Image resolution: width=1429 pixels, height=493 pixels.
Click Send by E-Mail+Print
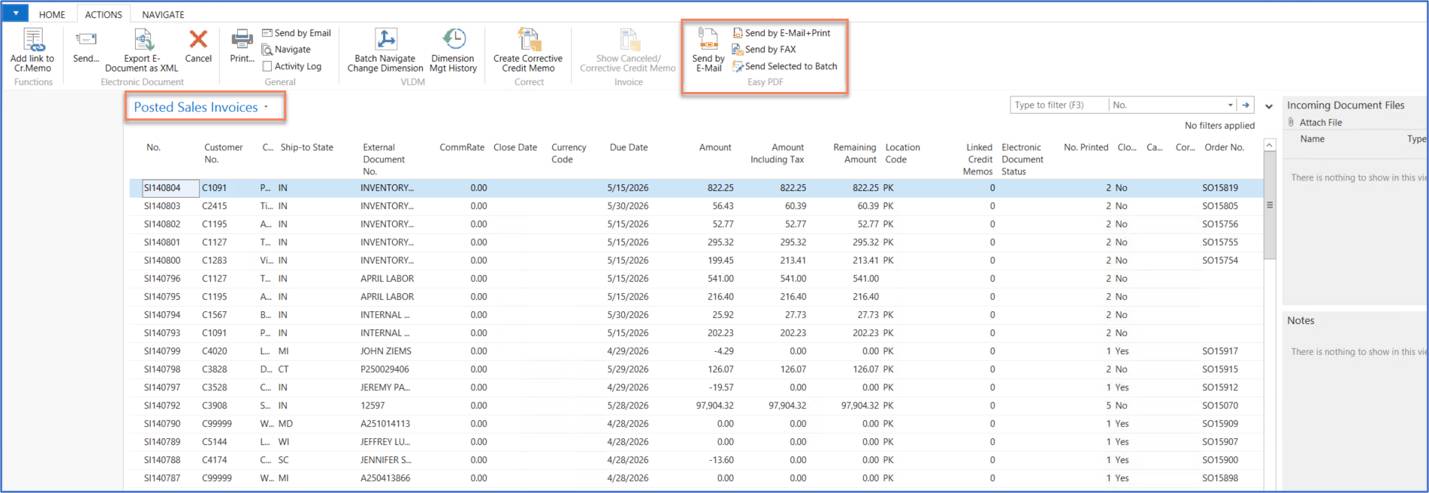click(x=781, y=33)
